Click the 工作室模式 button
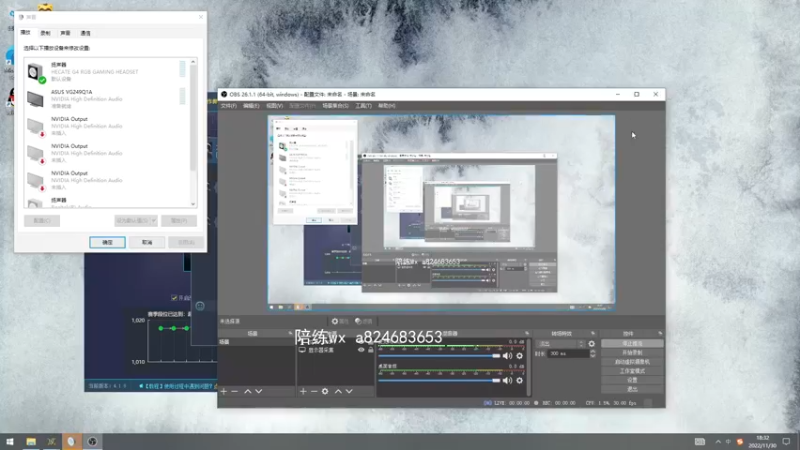 click(x=632, y=371)
